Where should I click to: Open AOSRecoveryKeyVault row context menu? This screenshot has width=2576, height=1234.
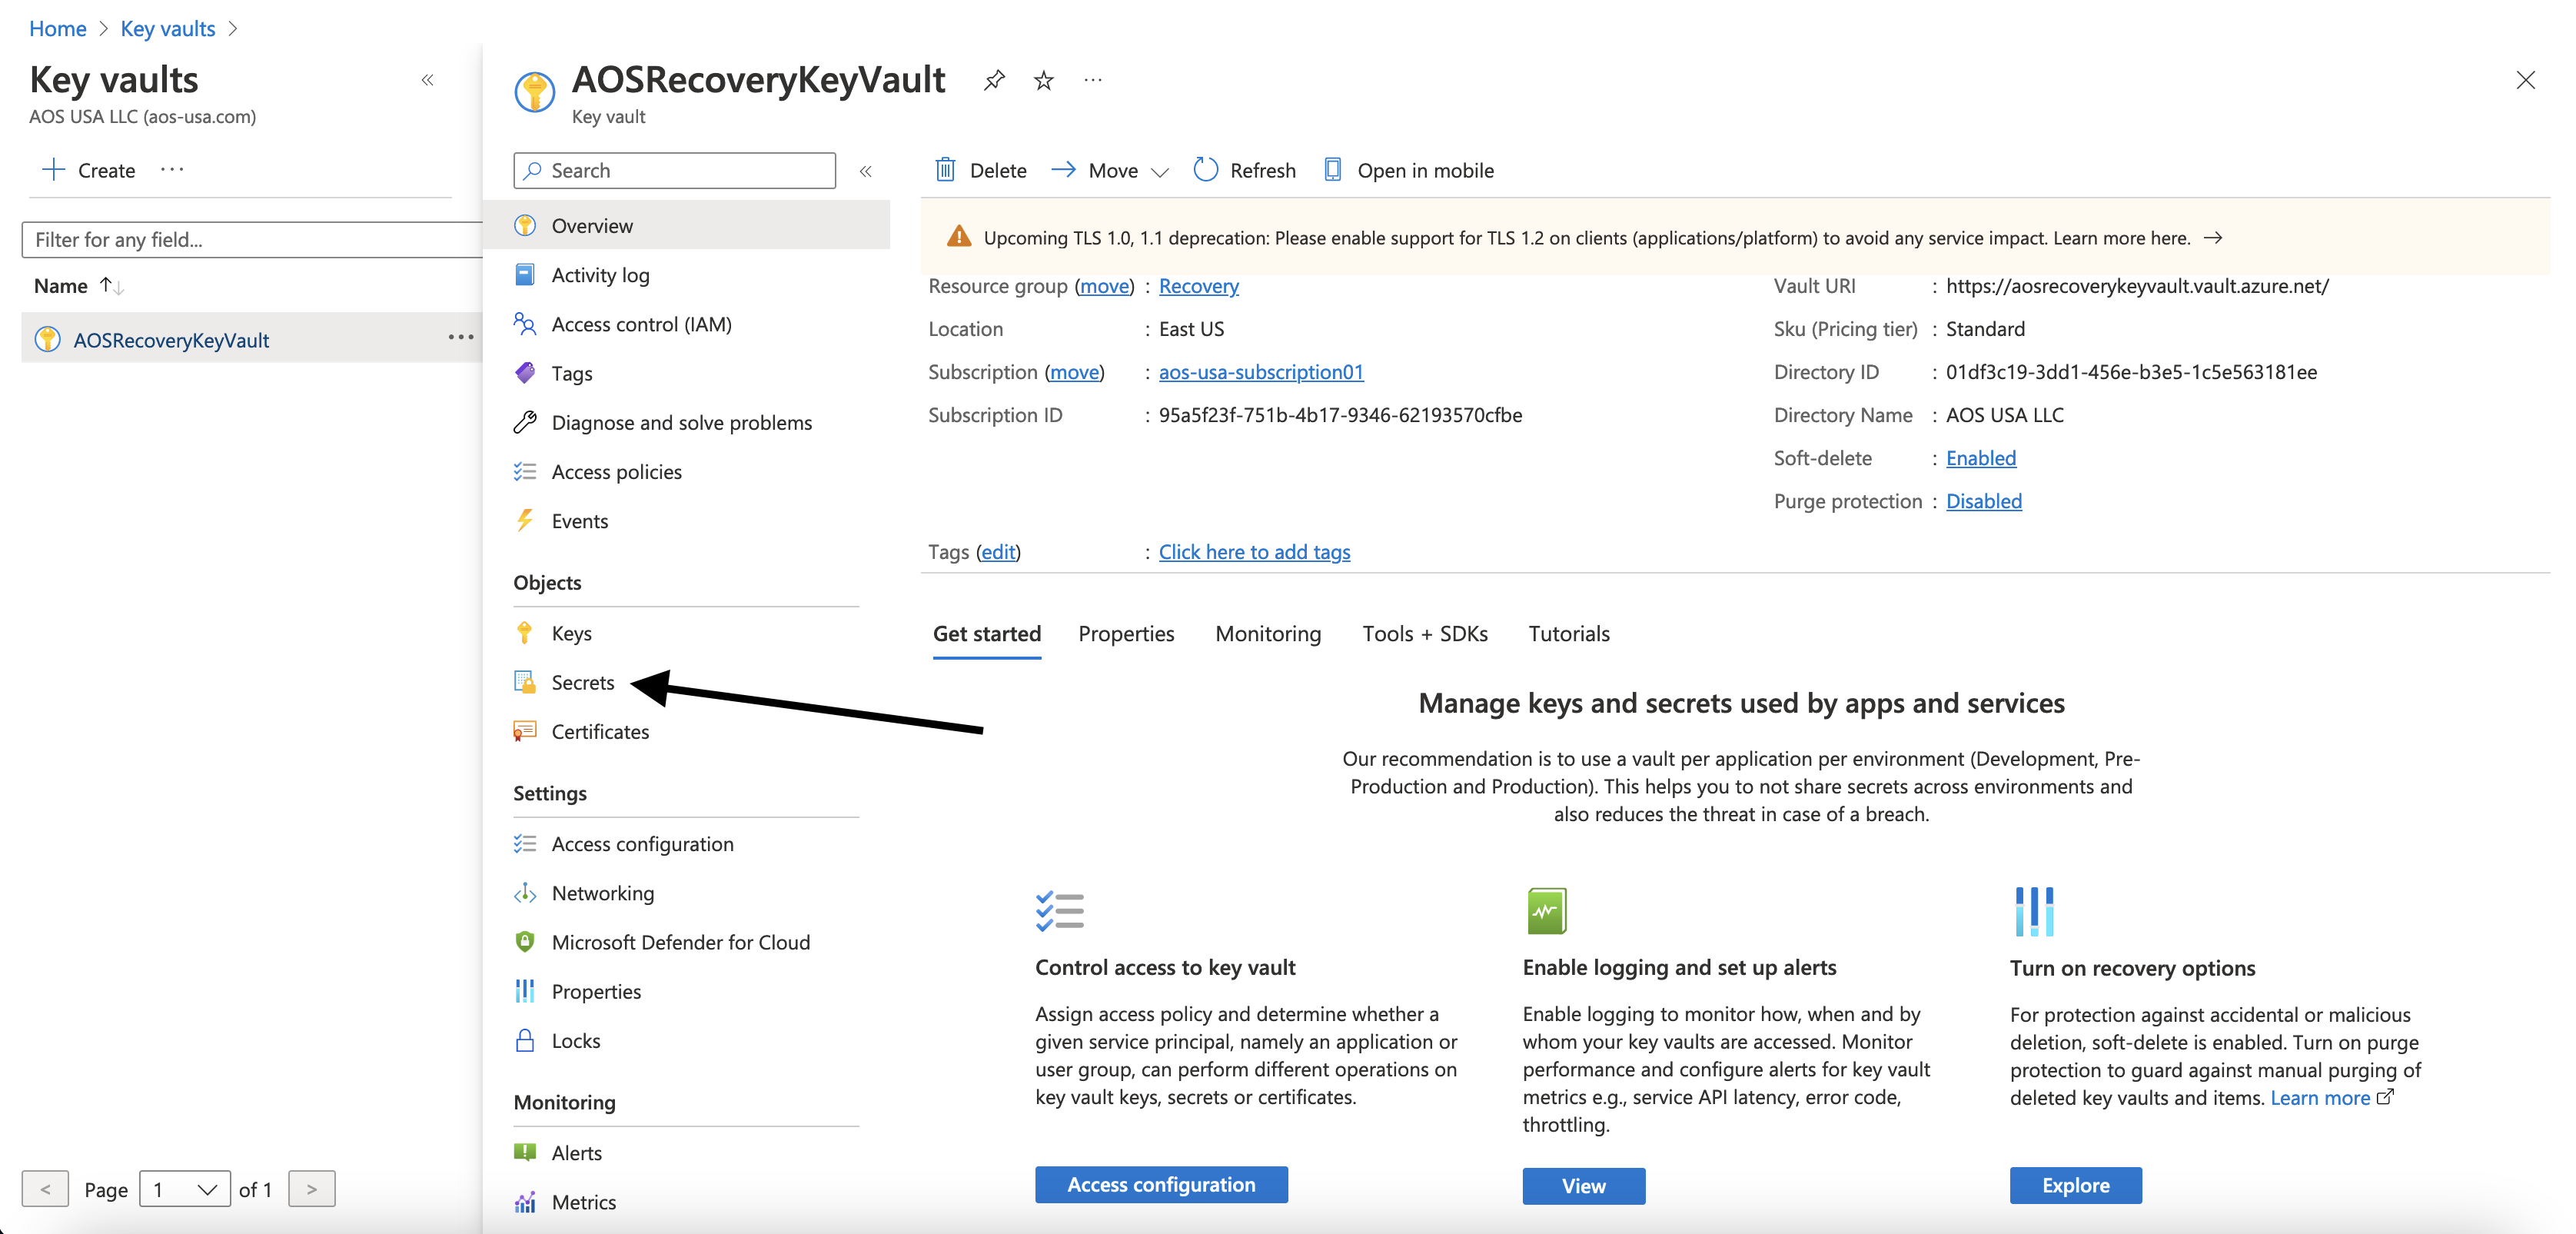(x=460, y=337)
